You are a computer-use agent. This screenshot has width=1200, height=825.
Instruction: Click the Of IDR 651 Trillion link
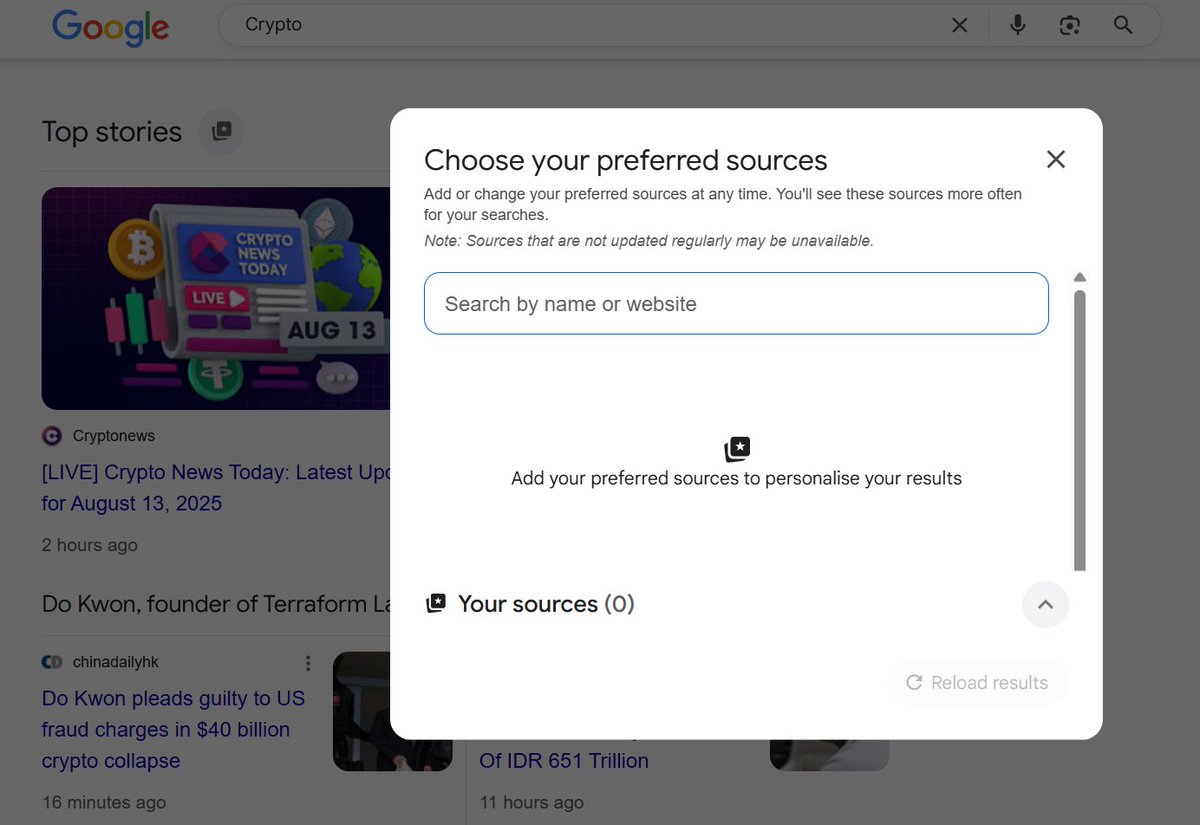[x=564, y=760]
